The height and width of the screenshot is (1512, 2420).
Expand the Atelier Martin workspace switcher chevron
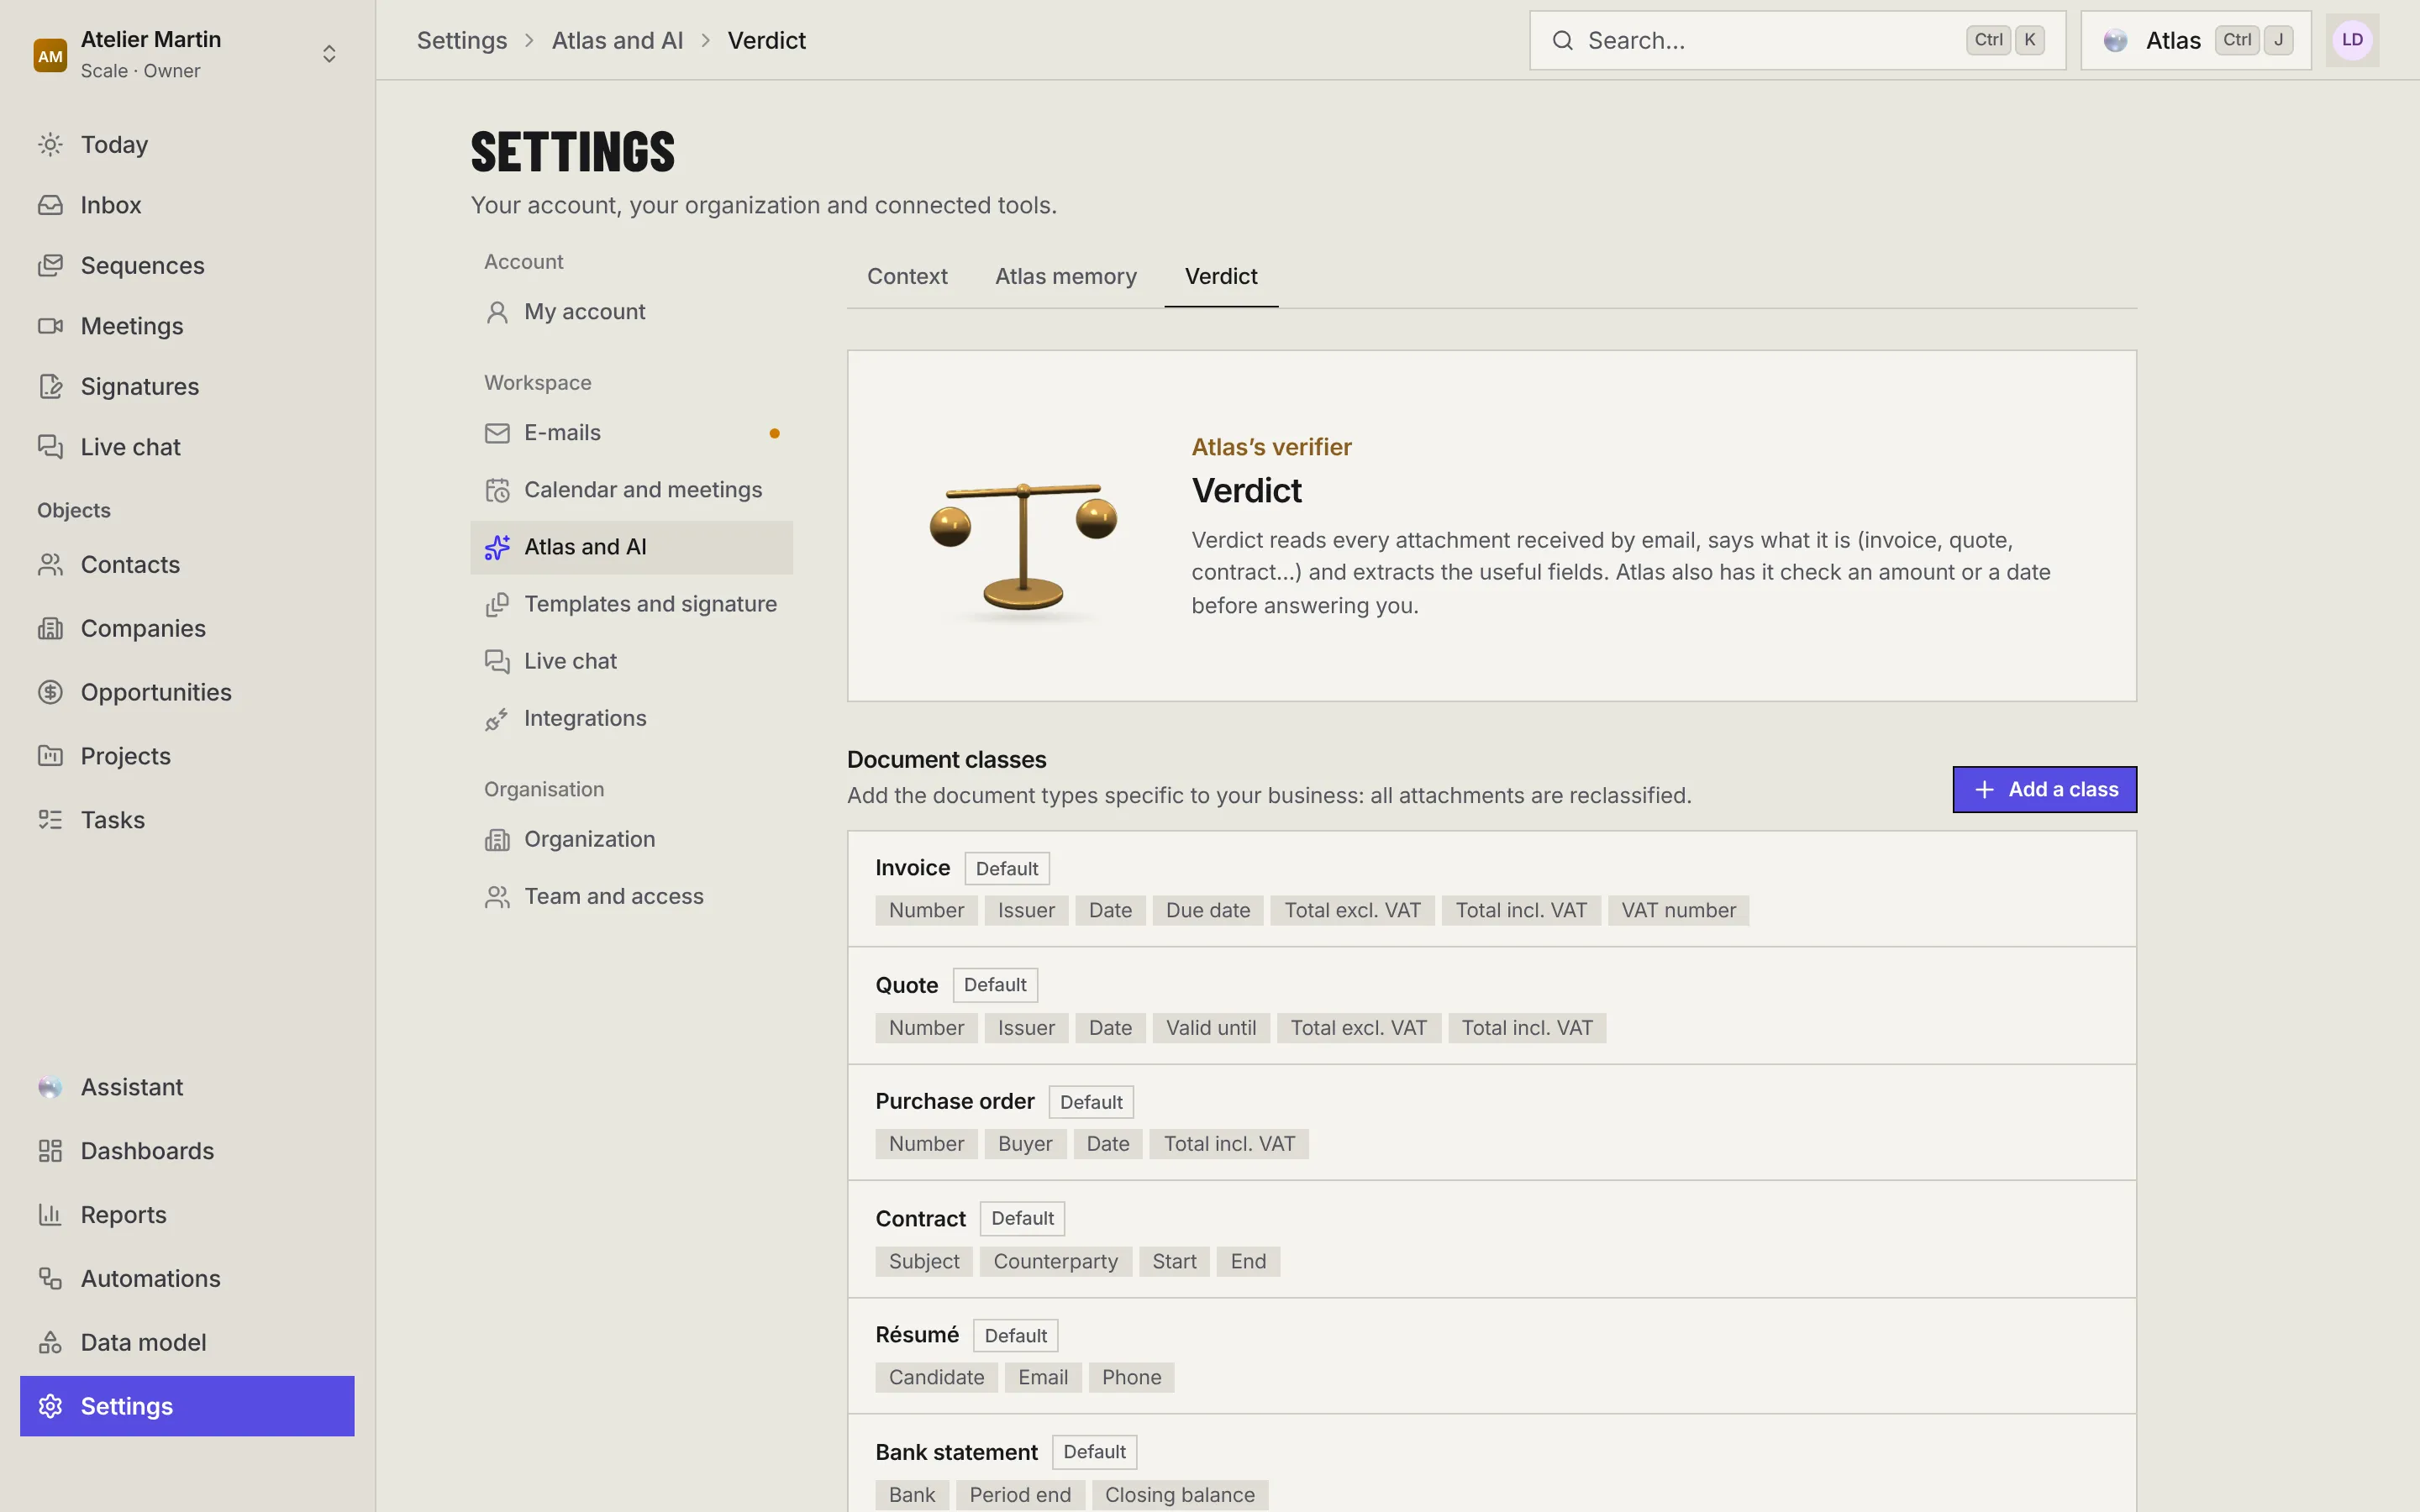(x=329, y=54)
